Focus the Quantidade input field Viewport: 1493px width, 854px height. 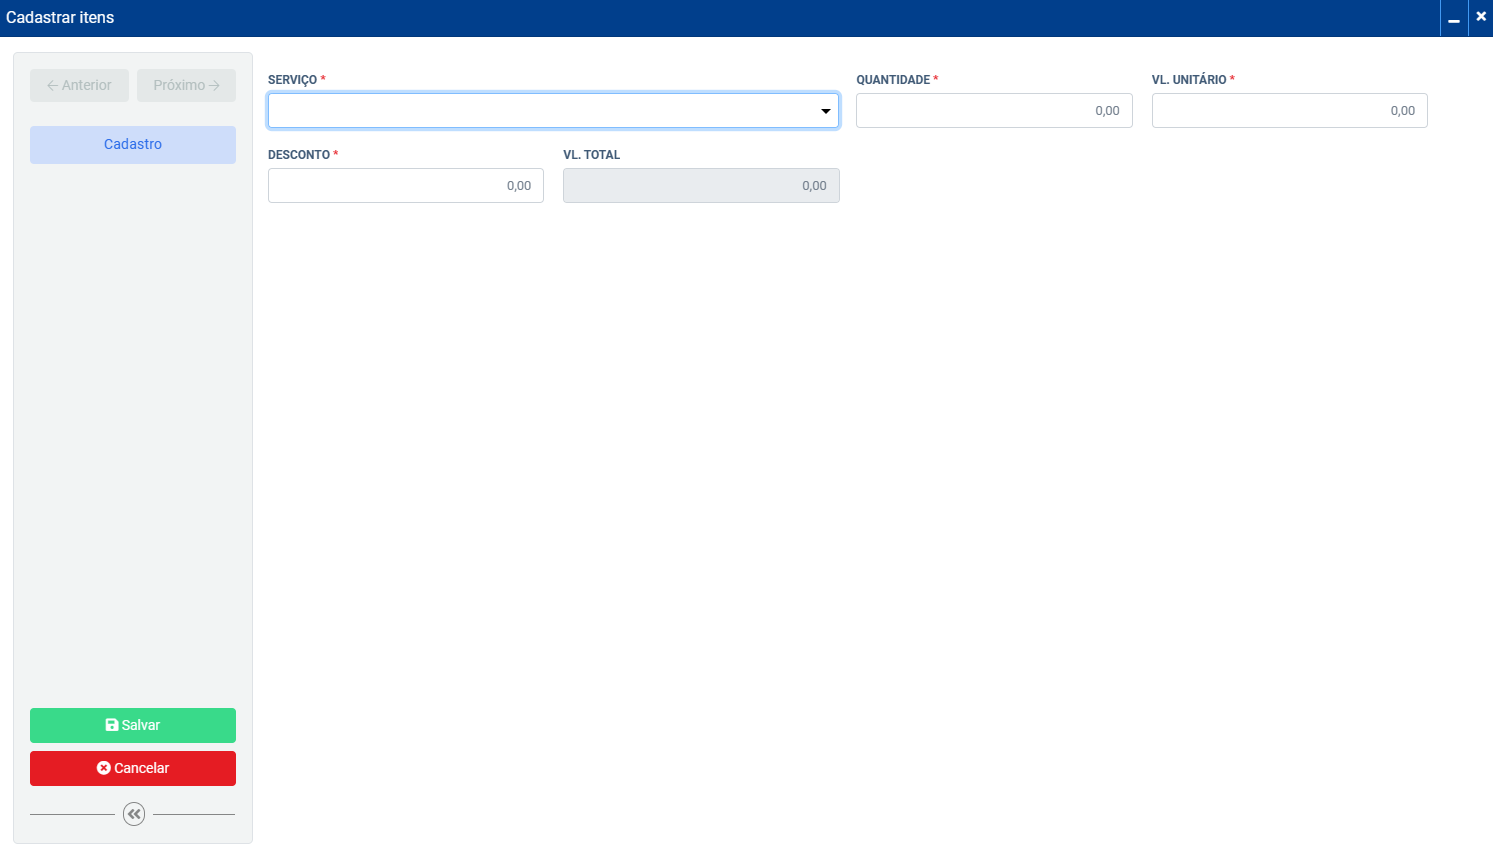coord(994,111)
